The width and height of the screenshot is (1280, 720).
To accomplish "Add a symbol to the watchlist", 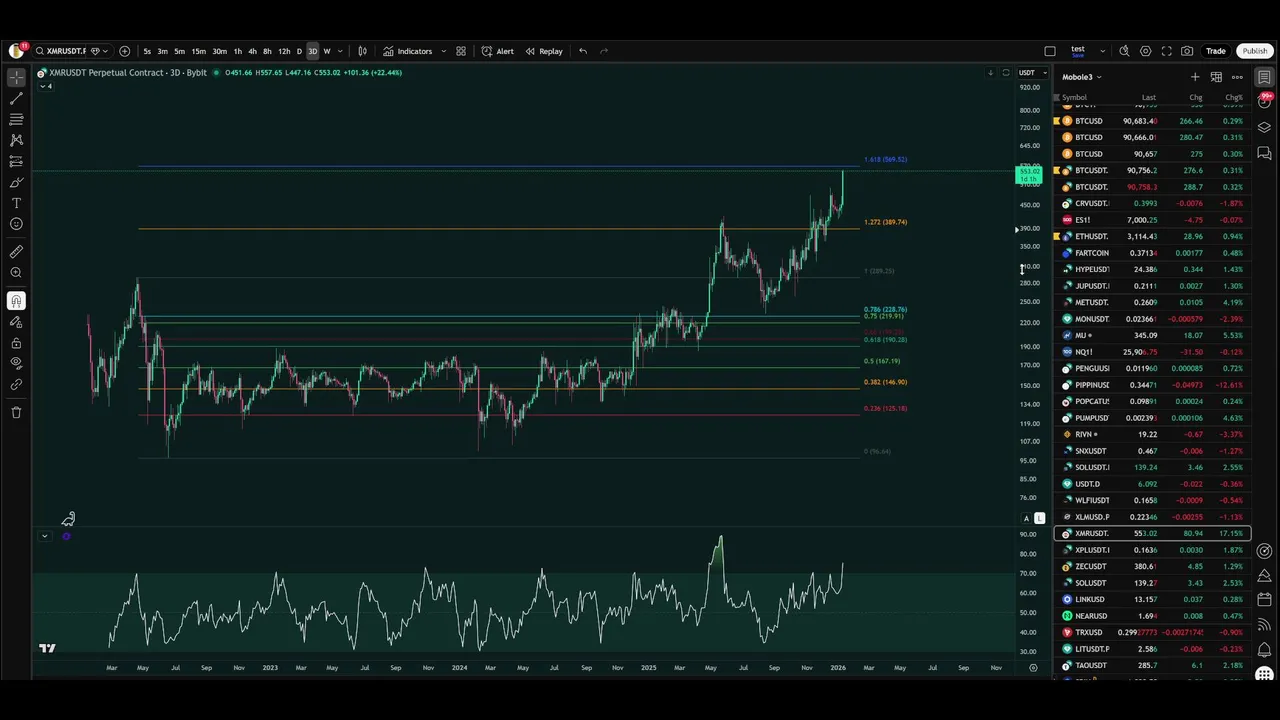I will click(x=1195, y=77).
